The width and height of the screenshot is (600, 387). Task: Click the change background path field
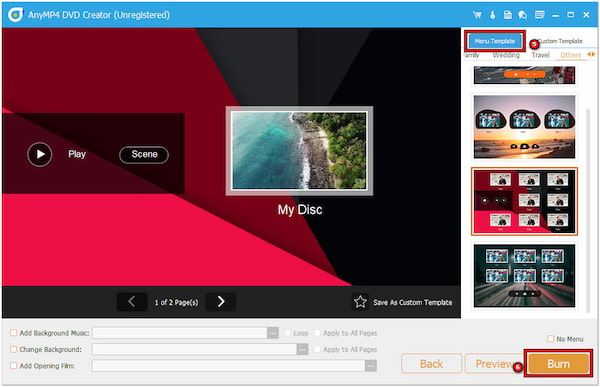[x=194, y=349]
